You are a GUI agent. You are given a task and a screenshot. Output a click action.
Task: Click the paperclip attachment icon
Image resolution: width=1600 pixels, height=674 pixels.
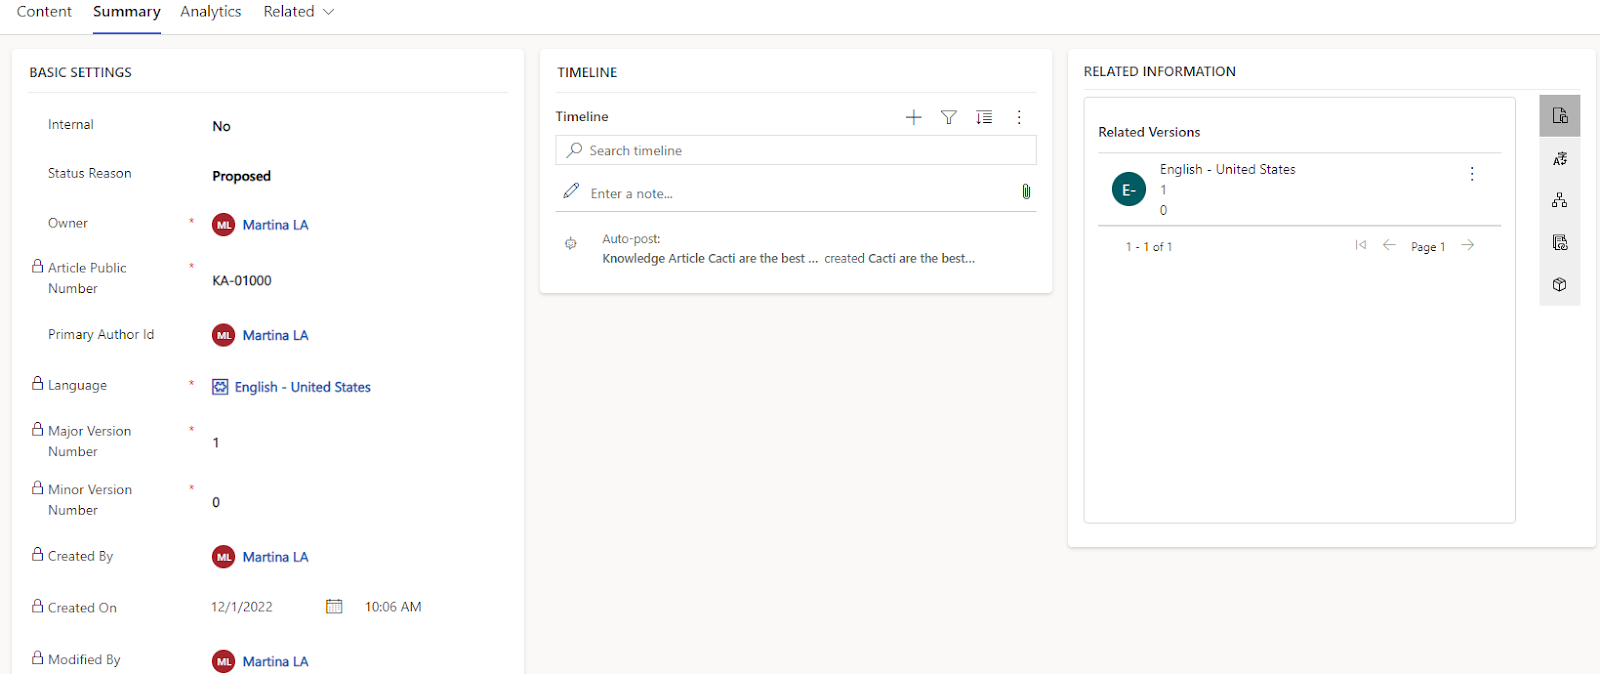point(1026,192)
